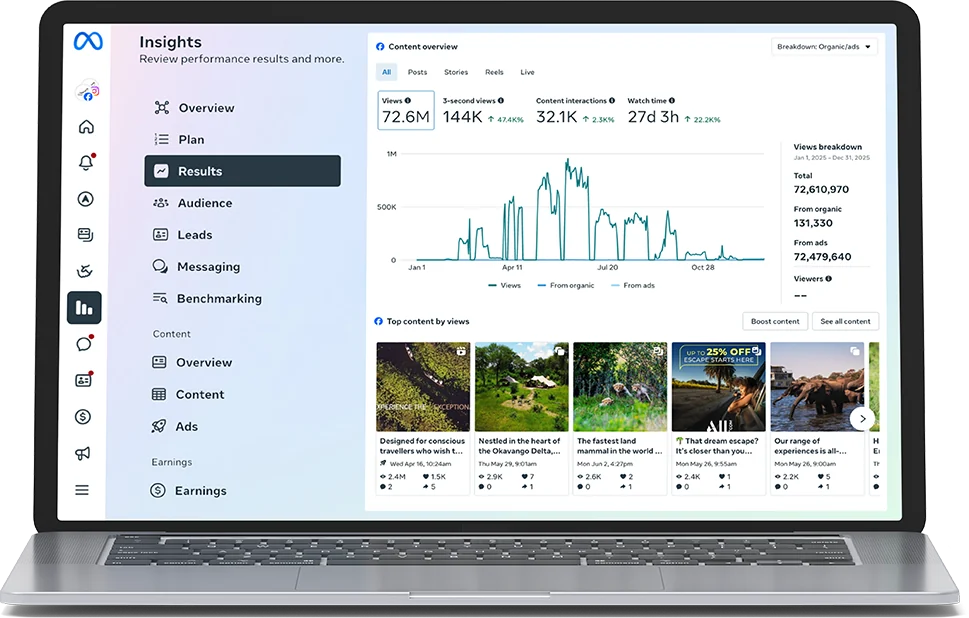The width and height of the screenshot is (969, 618).
Task: Open 'That dream escape?' post thumbnail
Action: click(719, 387)
